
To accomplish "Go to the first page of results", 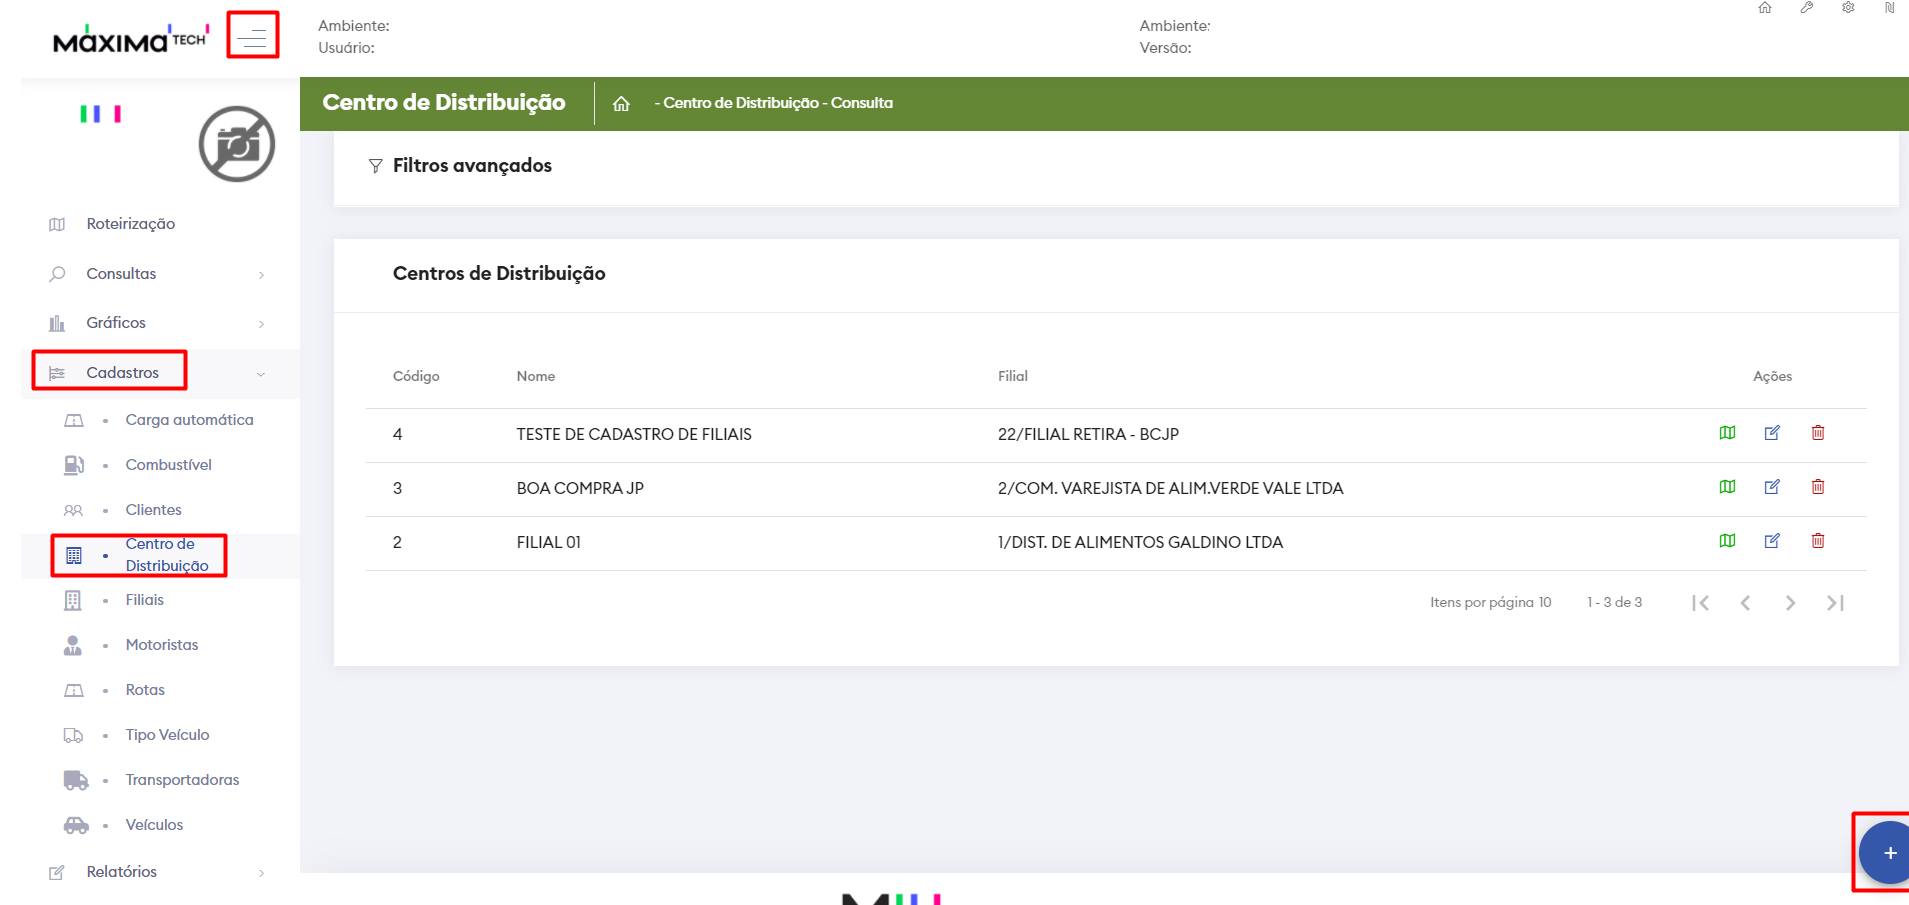I will coord(1700,603).
